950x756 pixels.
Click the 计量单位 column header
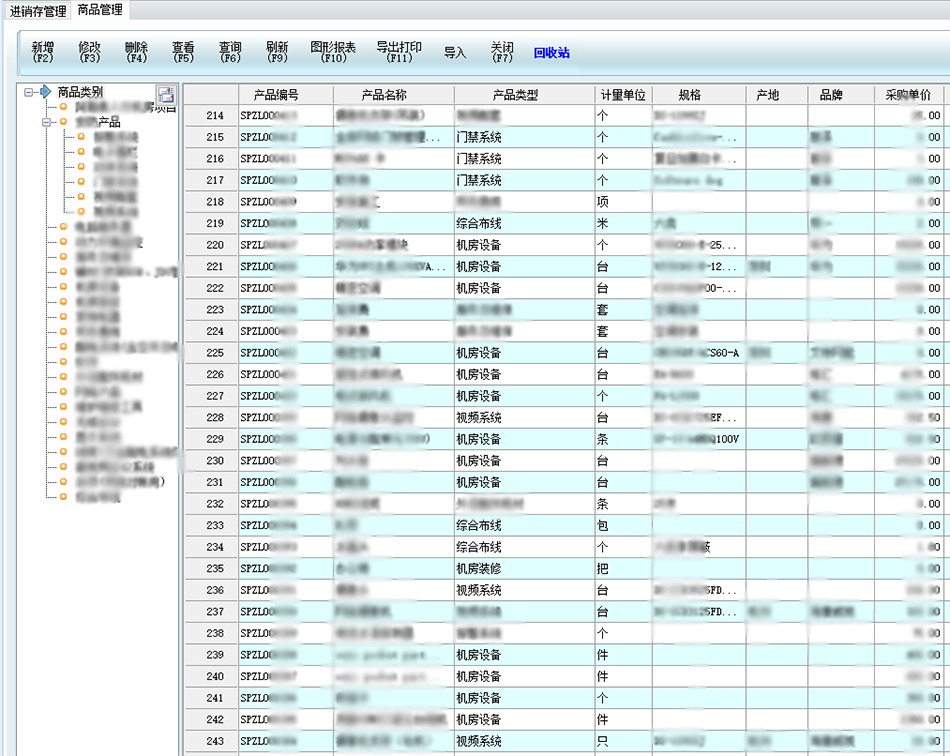(622, 95)
